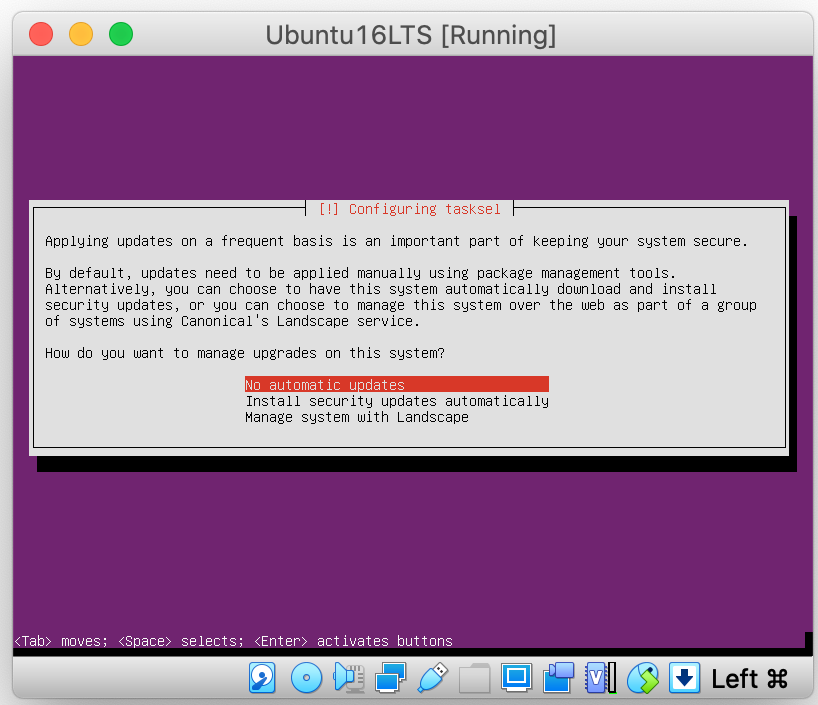Click the CPU virtualization status icon

tap(600, 678)
